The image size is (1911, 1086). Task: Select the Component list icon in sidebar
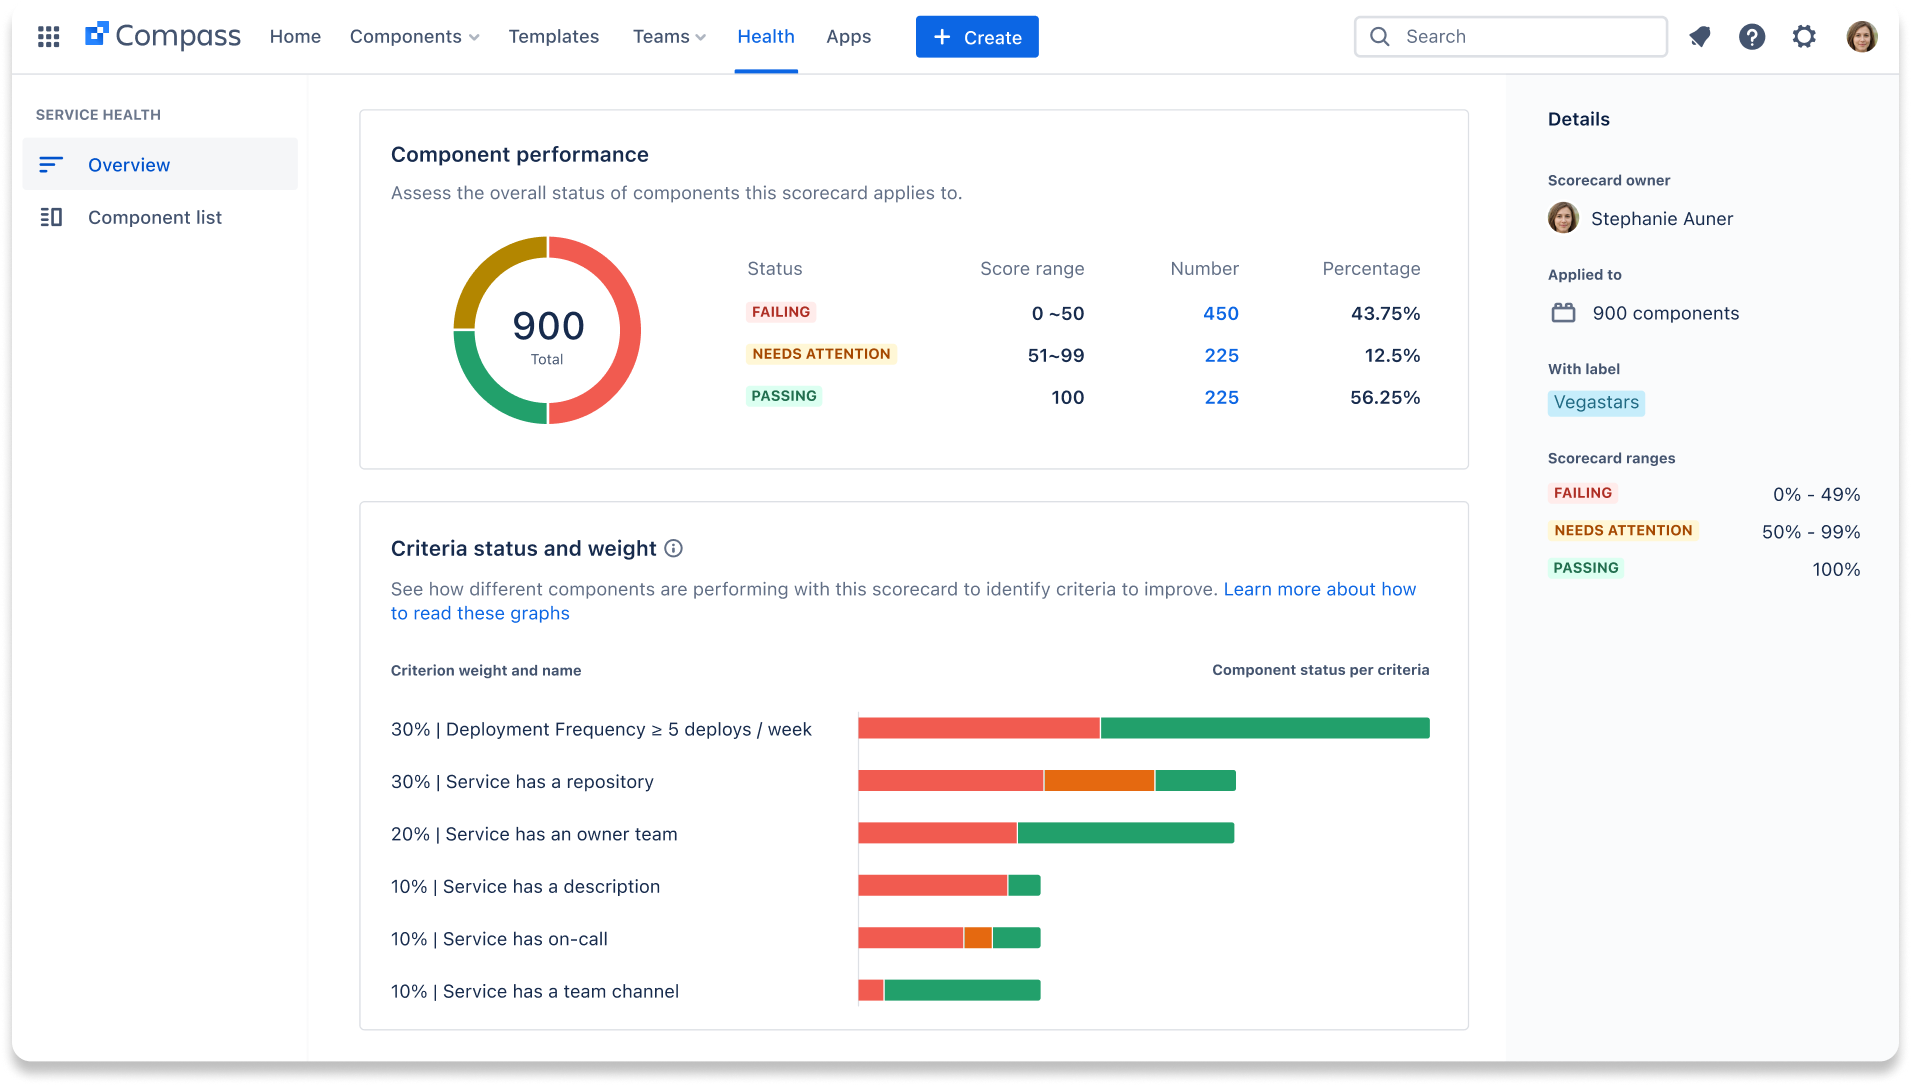51,217
